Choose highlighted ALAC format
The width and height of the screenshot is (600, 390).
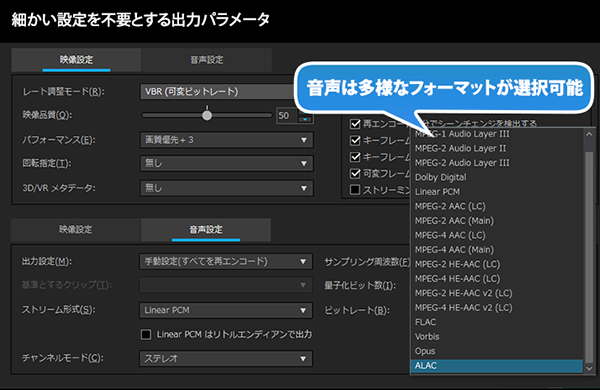pos(497,366)
